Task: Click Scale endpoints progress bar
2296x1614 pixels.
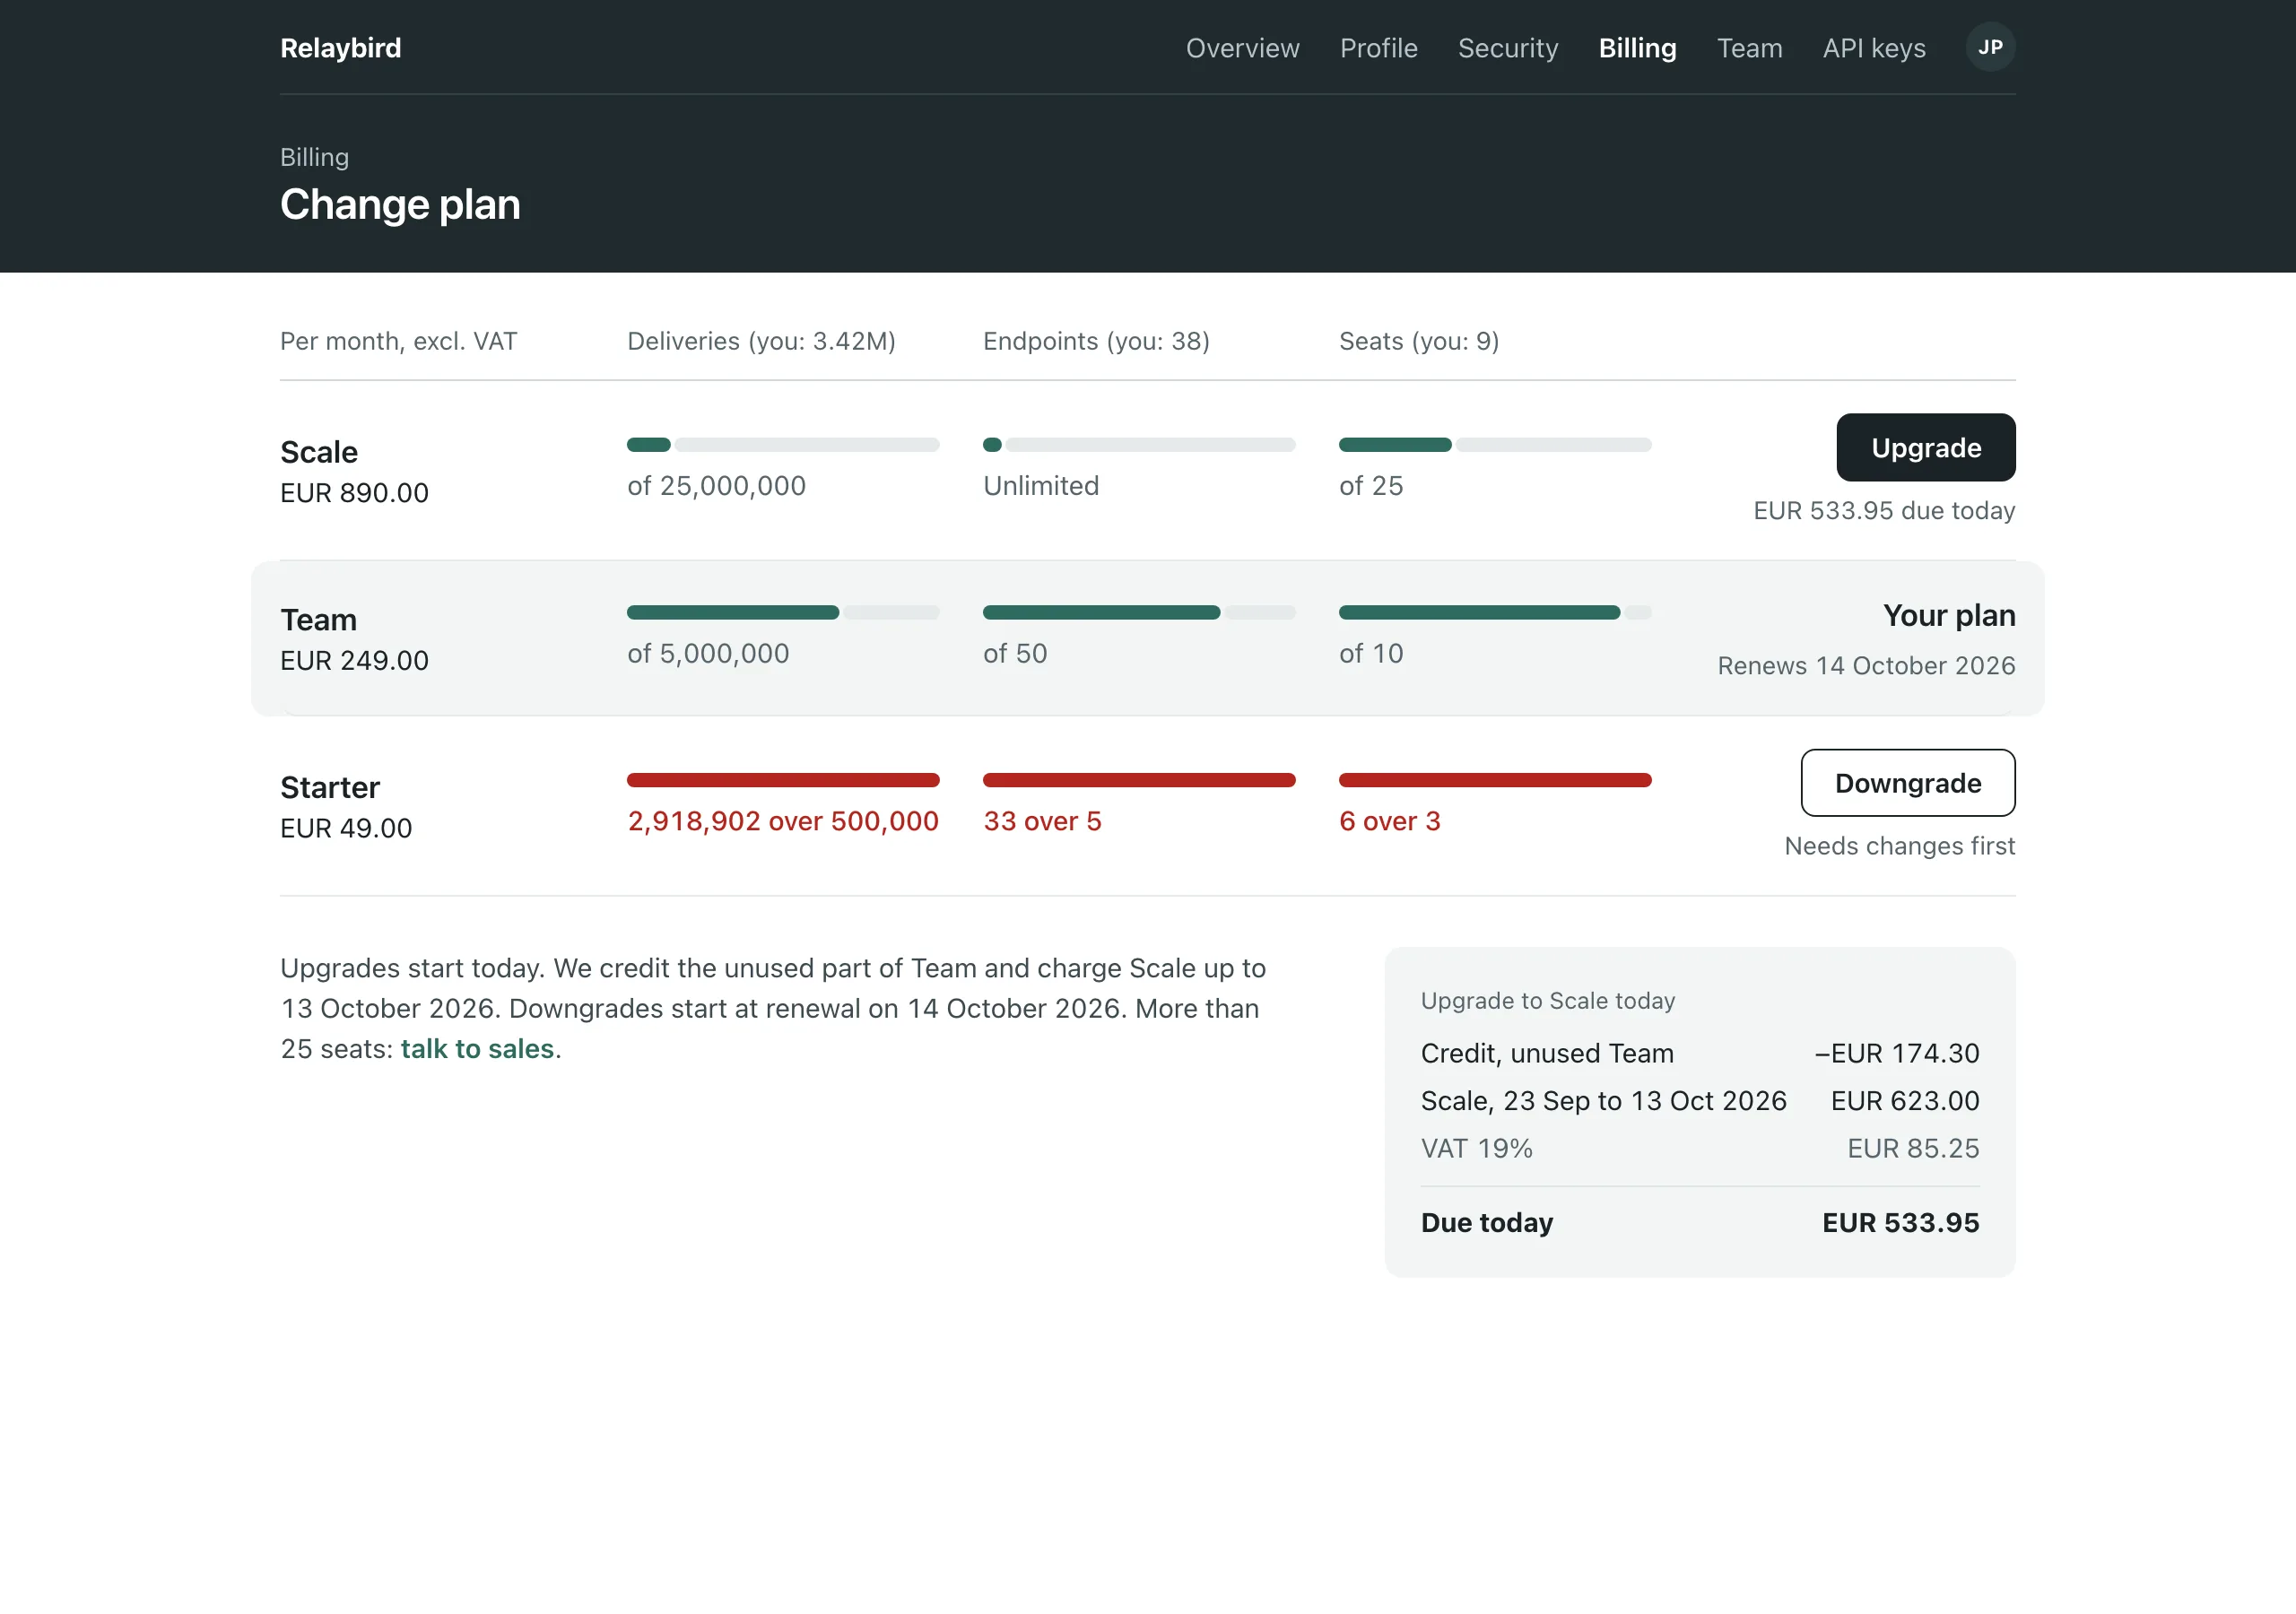Action: [x=1139, y=445]
